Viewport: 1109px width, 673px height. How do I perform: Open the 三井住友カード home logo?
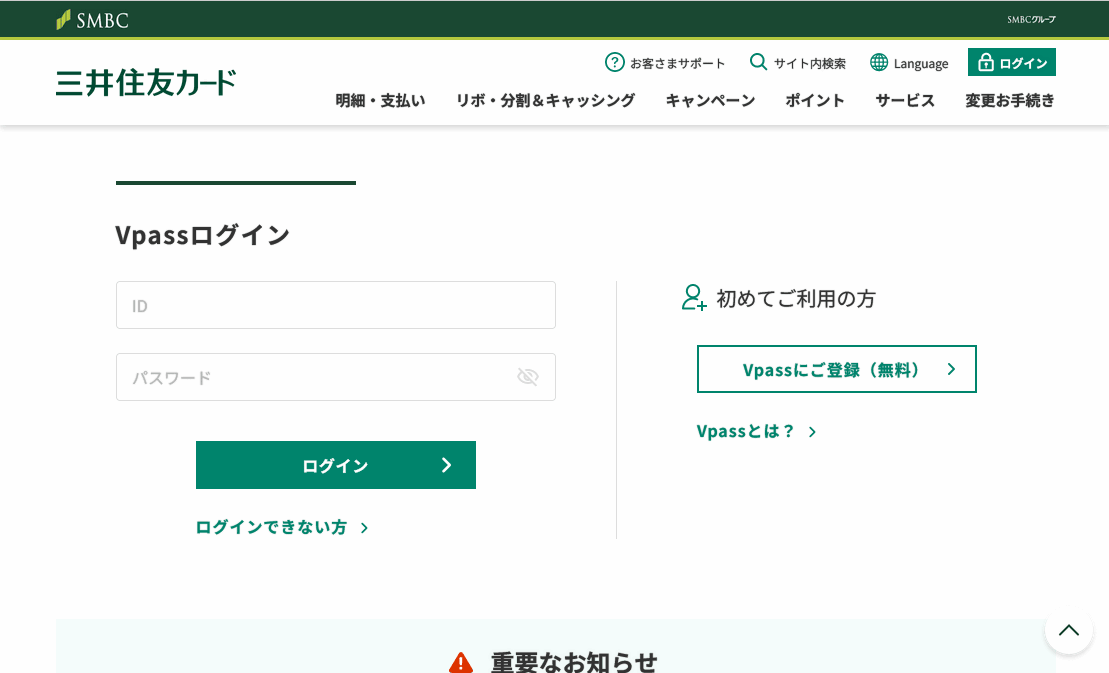[146, 83]
